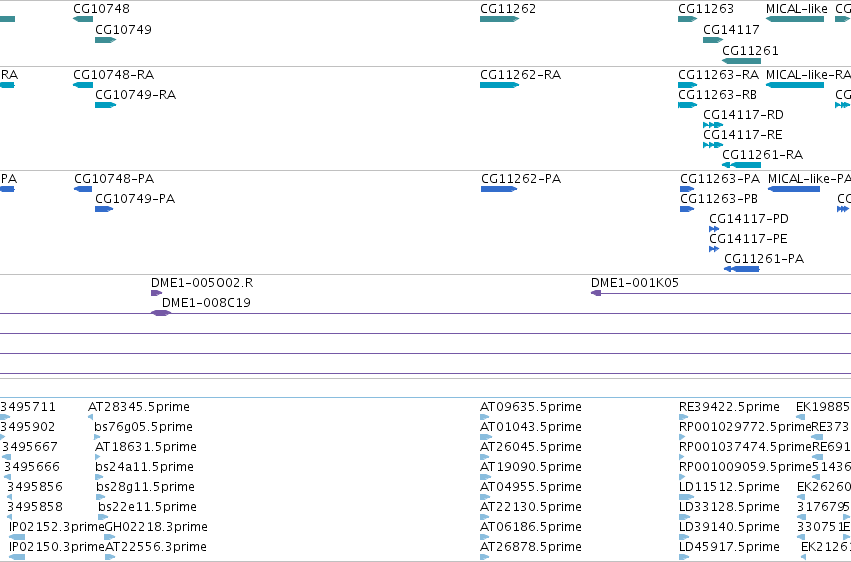Click EST label 3495902
Viewport: 851px width, 562px height.
(x=28, y=427)
